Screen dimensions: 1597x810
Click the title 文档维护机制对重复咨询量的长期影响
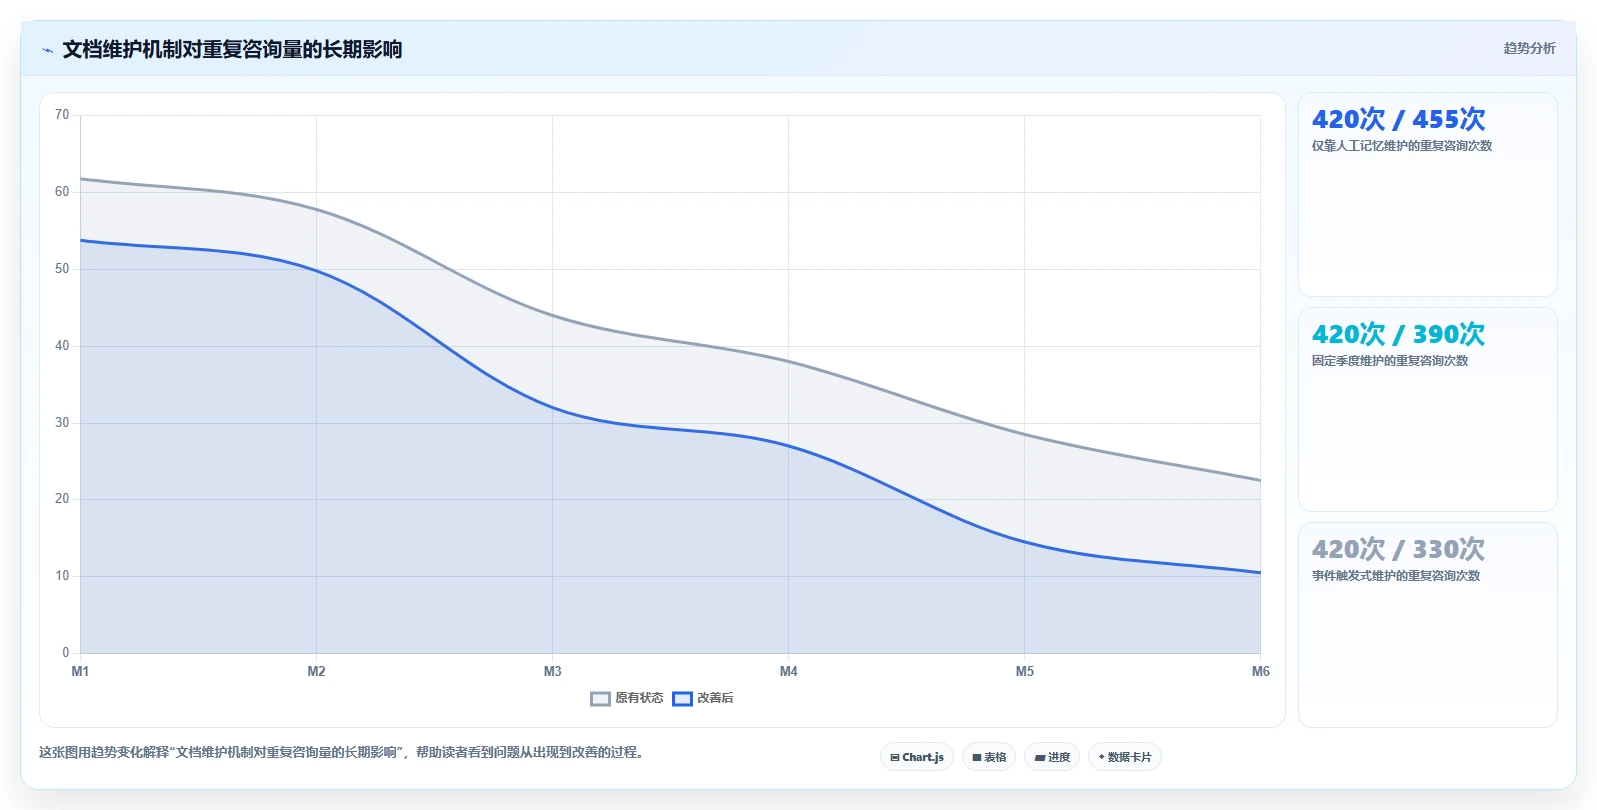coord(232,49)
